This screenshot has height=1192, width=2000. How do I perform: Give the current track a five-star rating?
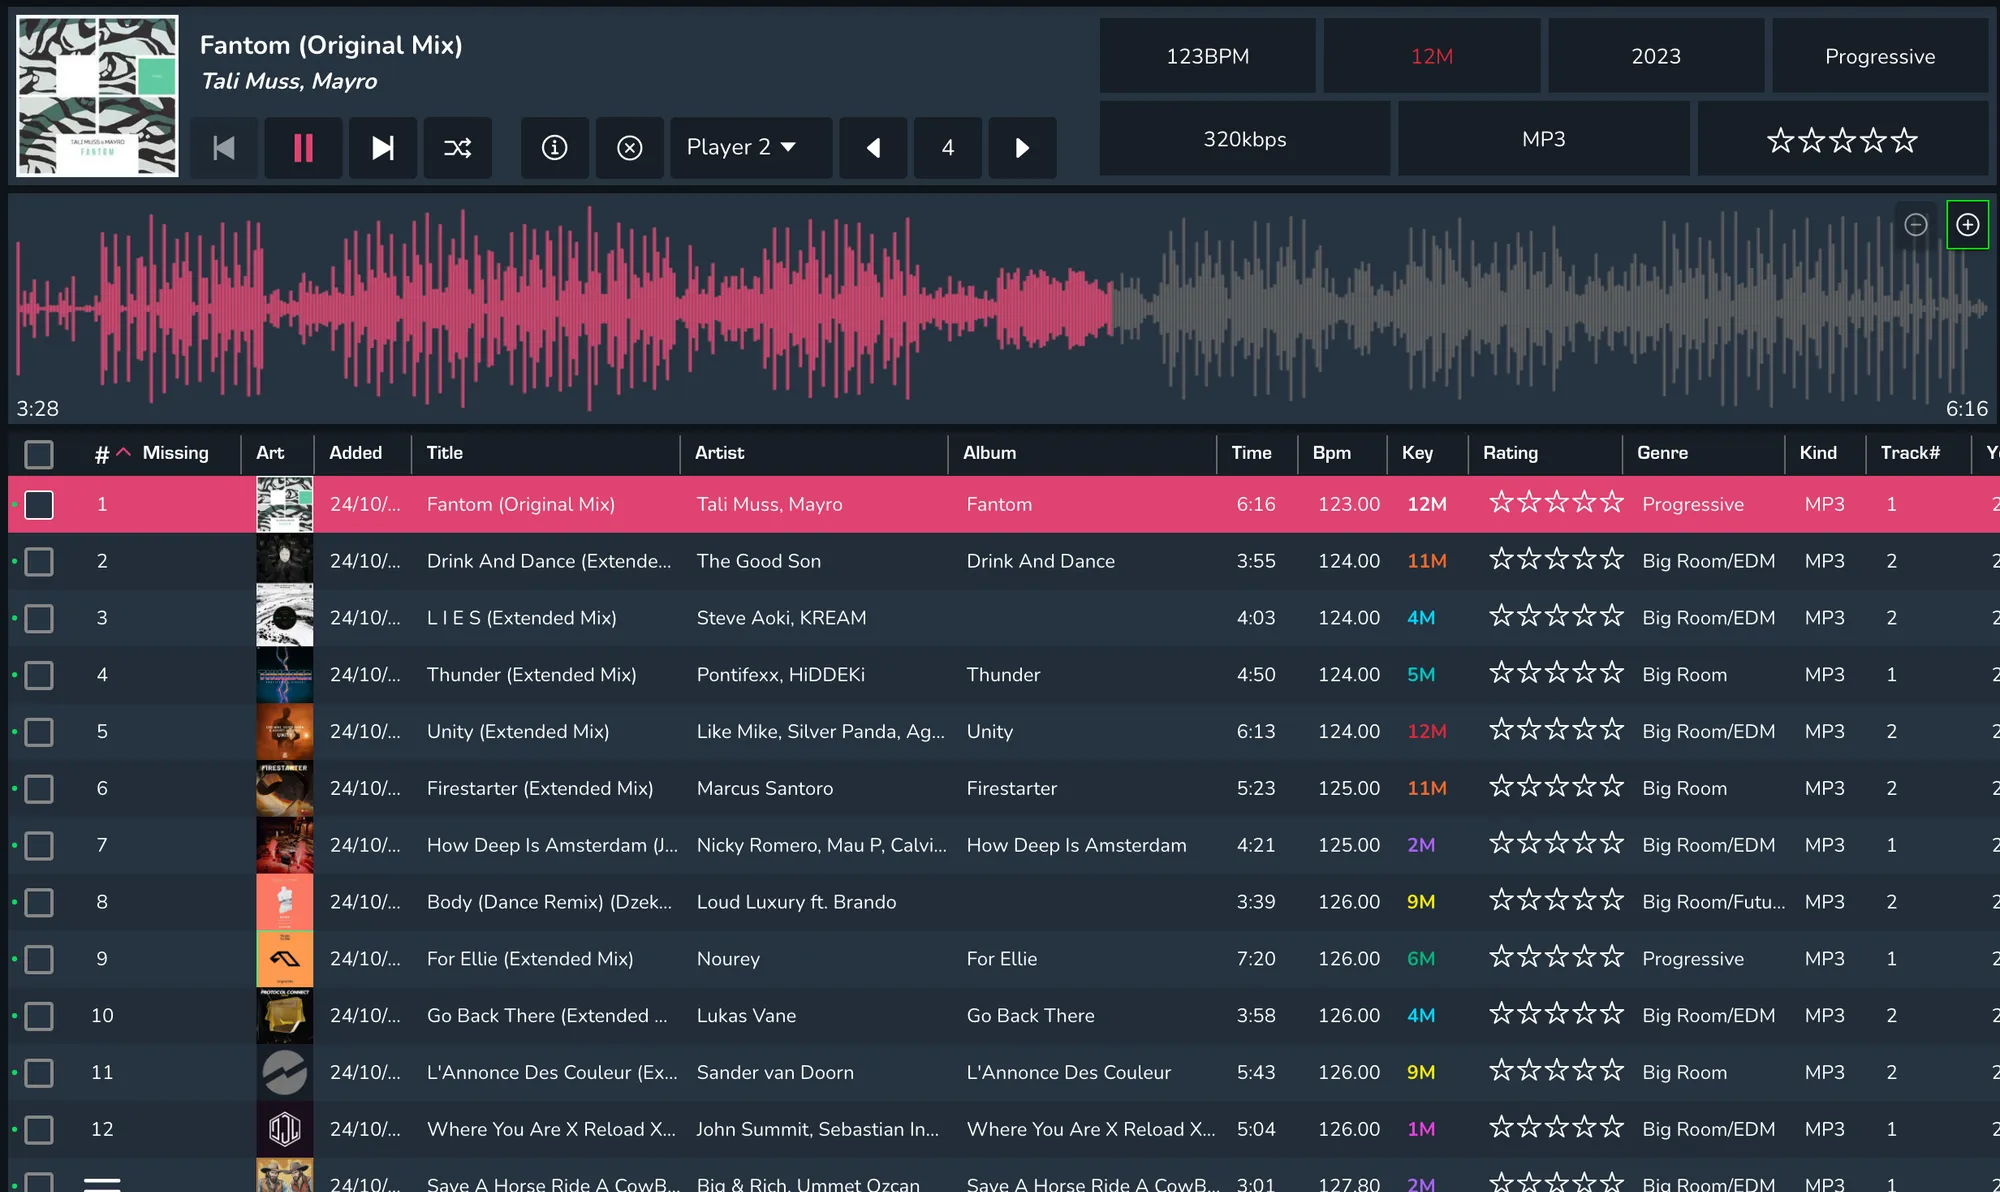pos(1903,140)
